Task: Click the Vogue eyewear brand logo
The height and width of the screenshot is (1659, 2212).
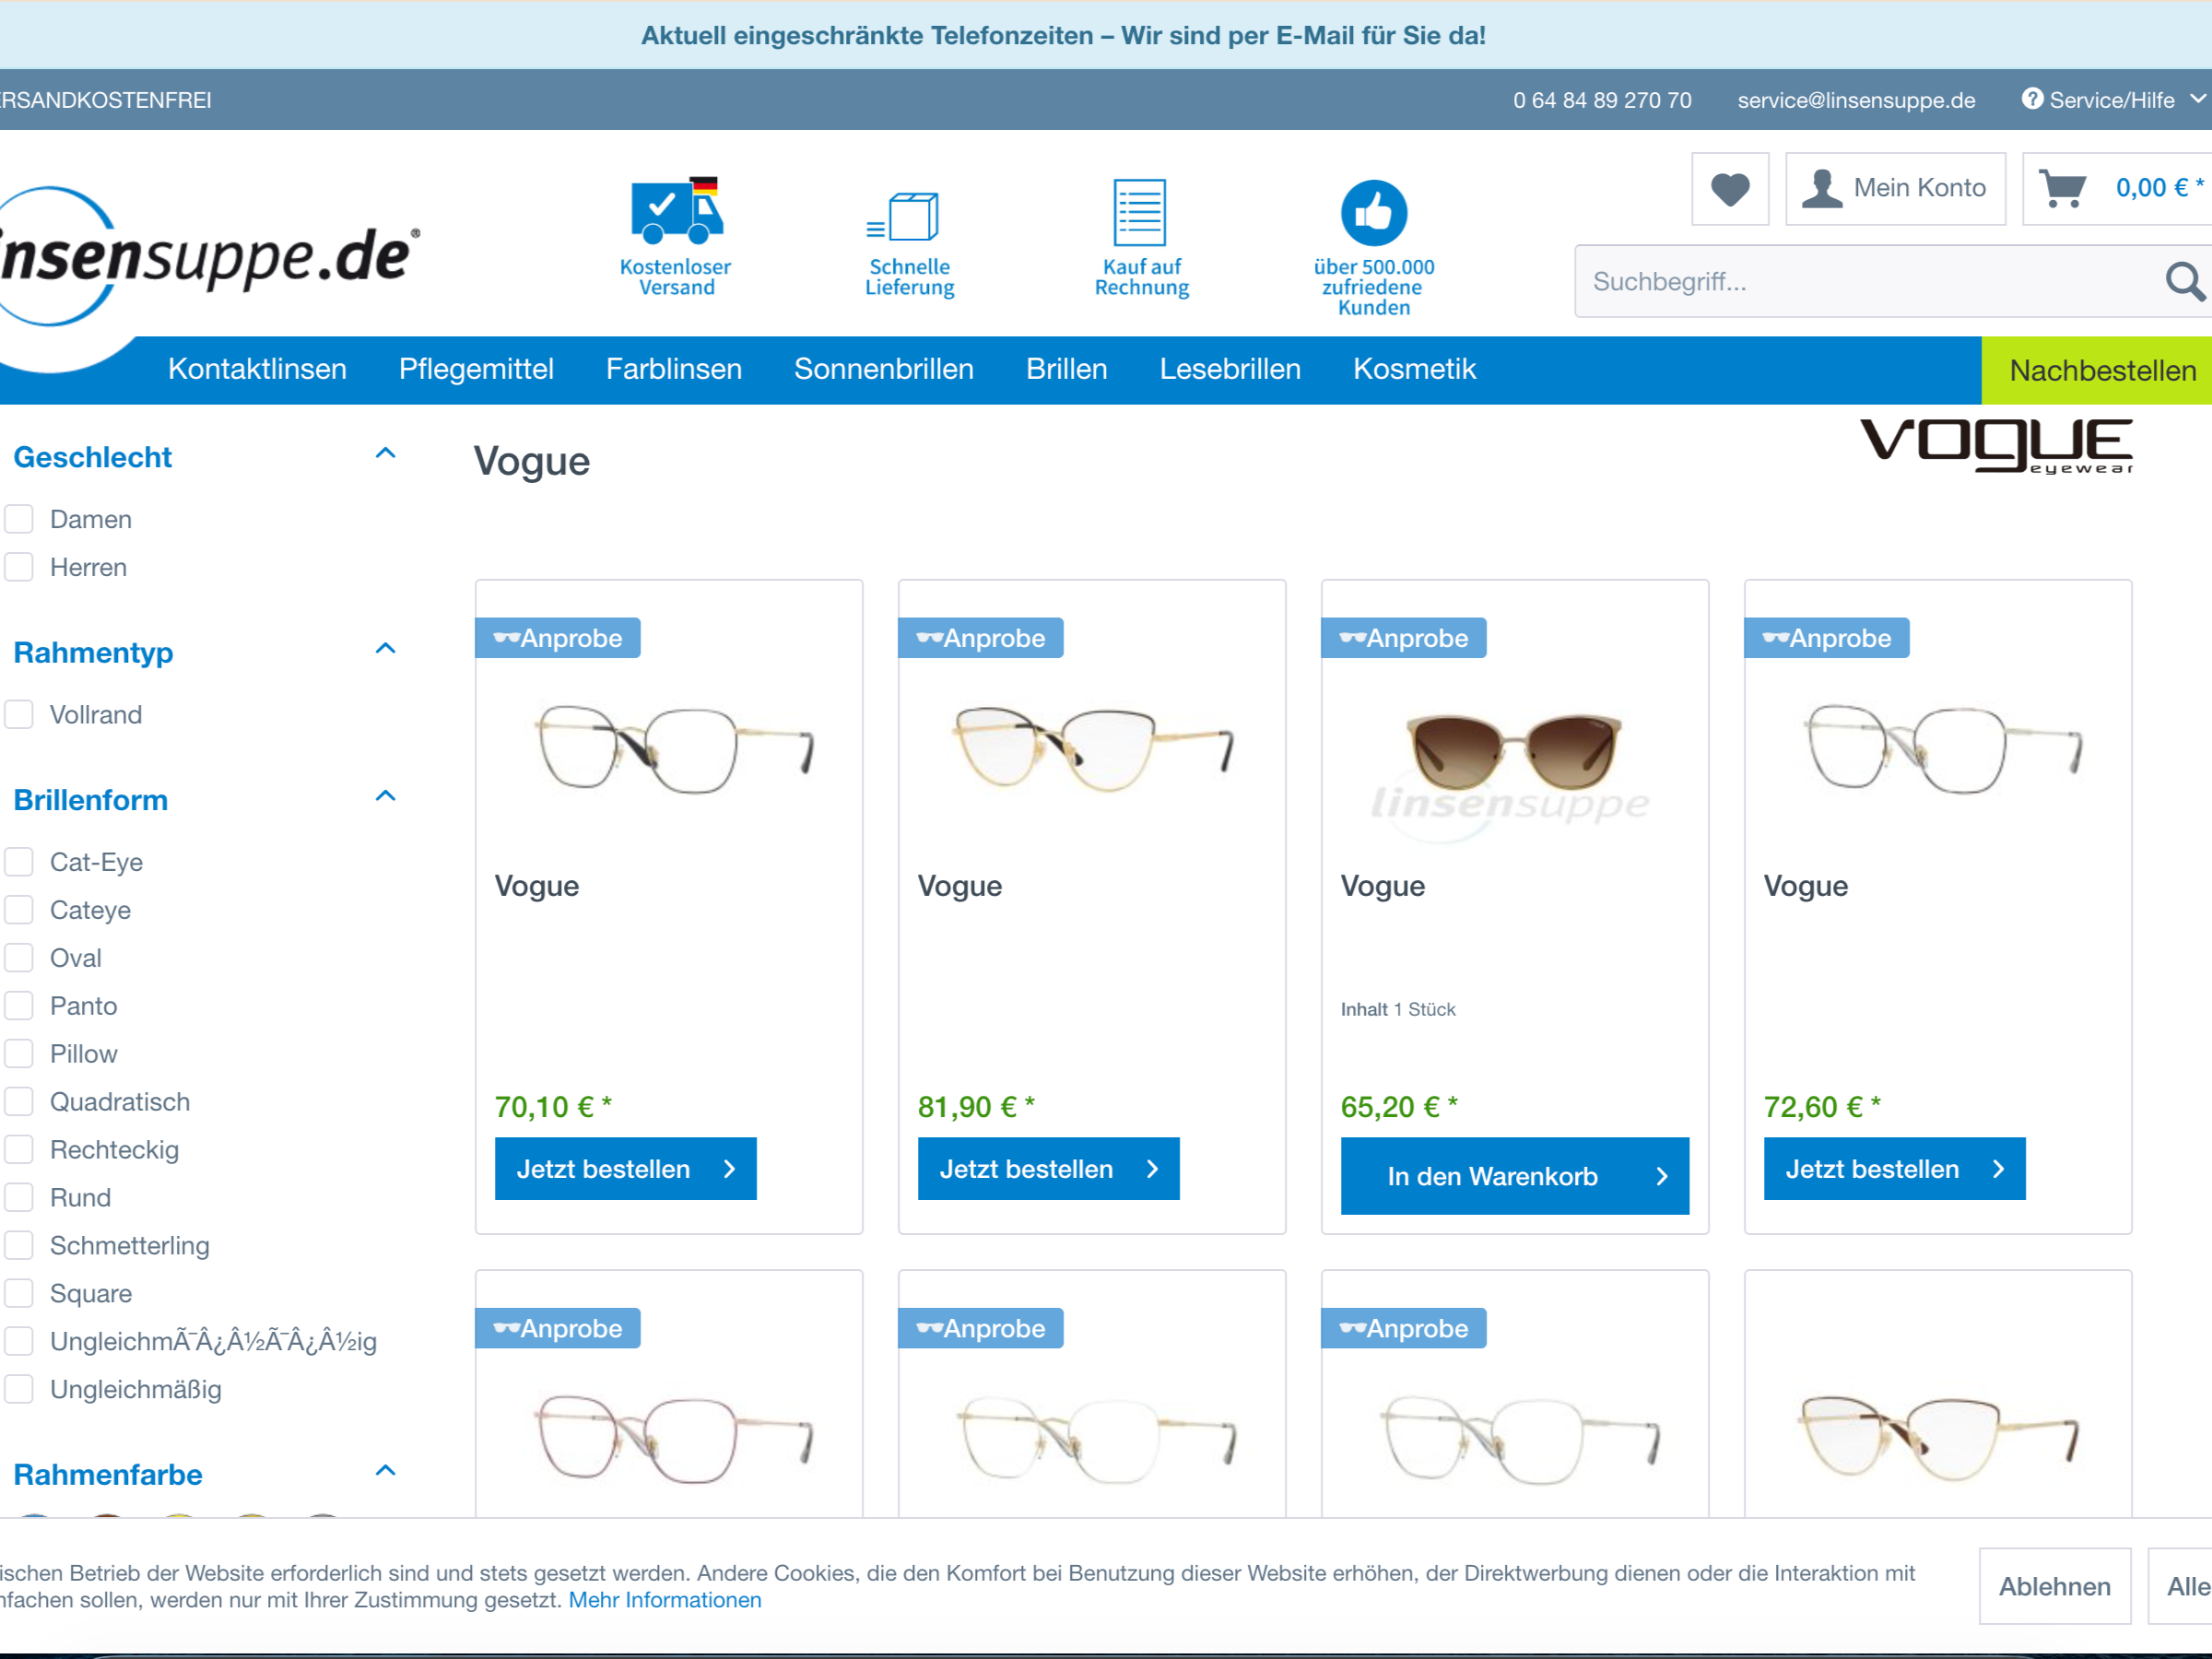Action: pos(1997,446)
